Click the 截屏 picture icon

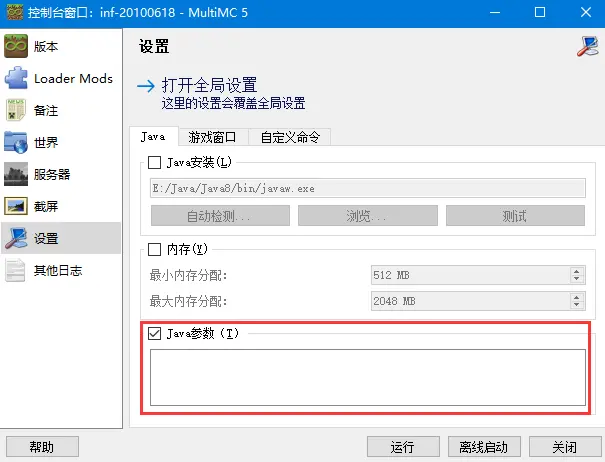pos(16,206)
